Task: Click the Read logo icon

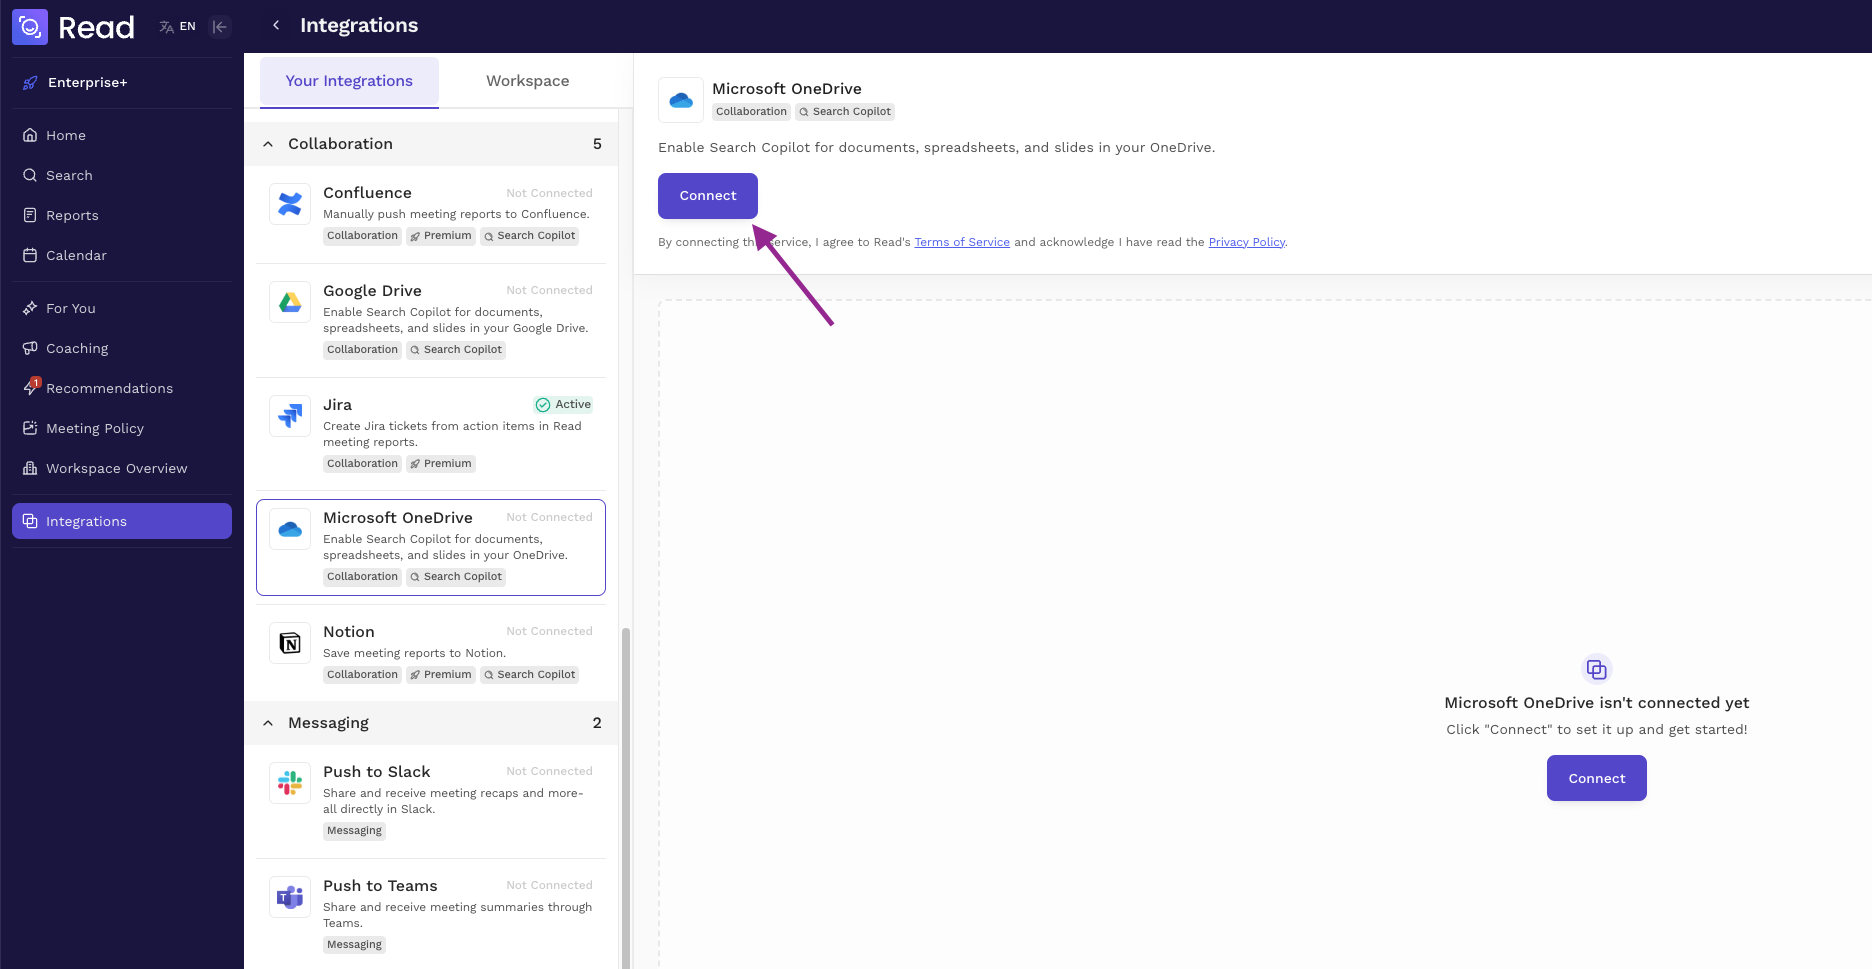Action: coord(30,27)
